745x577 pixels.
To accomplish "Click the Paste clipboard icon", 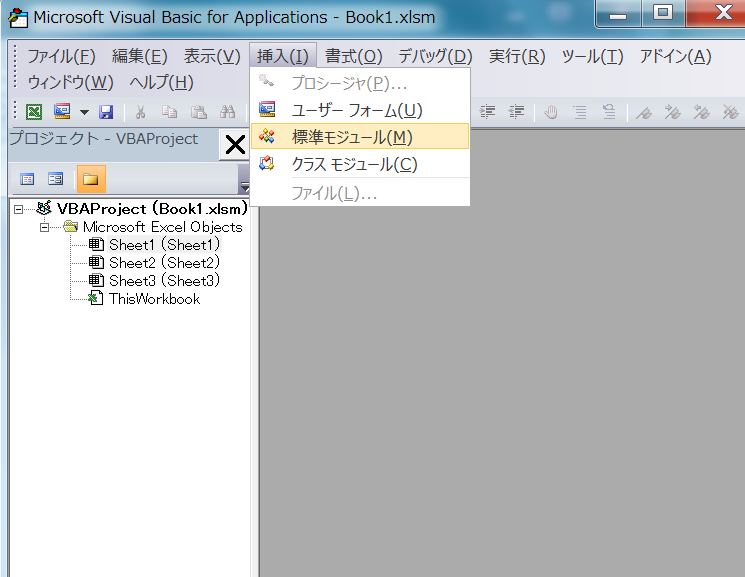I will click(x=199, y=112).
